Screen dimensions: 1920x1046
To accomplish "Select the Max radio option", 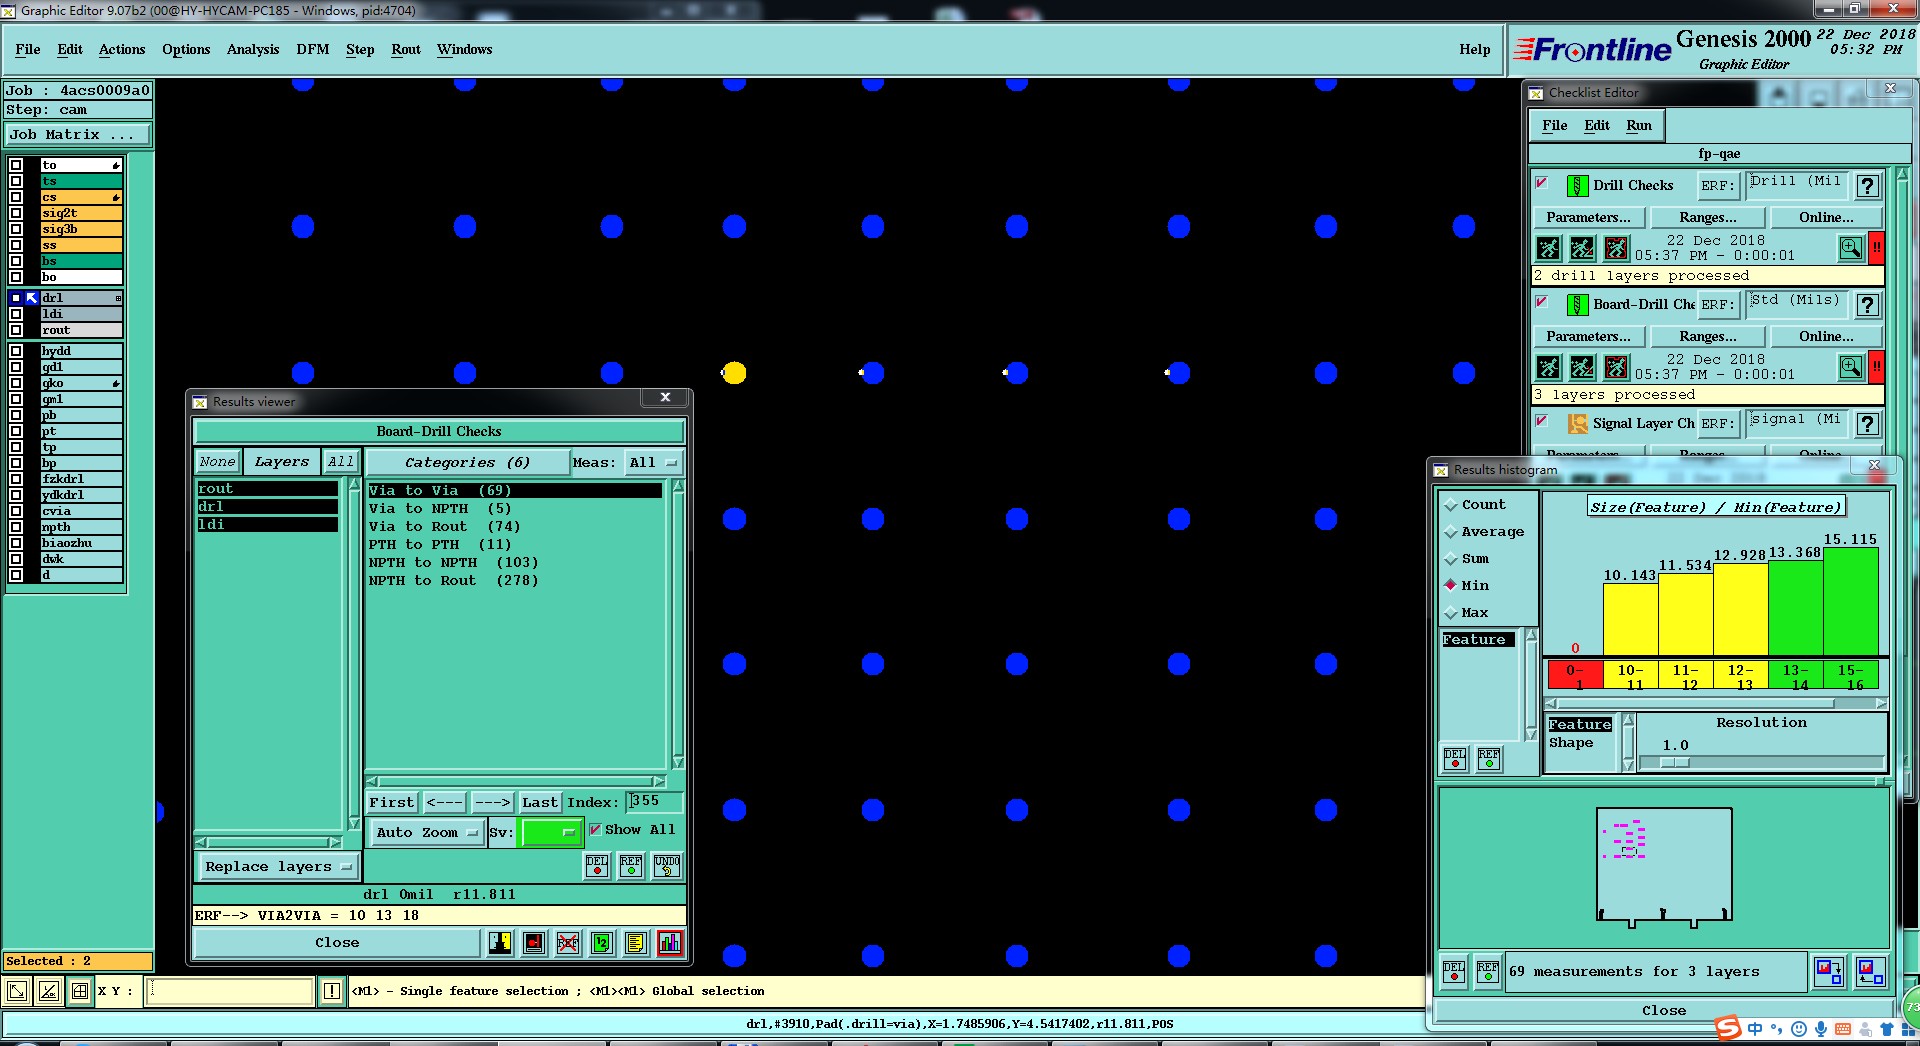I will click(x=1451, y=613).
